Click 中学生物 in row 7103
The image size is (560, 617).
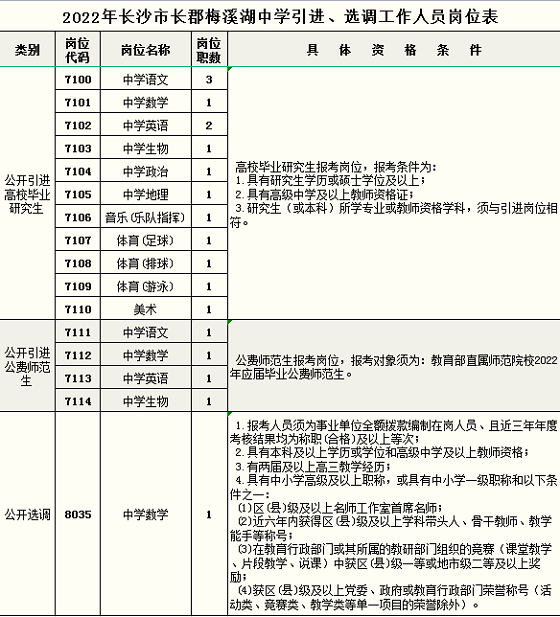146,148
